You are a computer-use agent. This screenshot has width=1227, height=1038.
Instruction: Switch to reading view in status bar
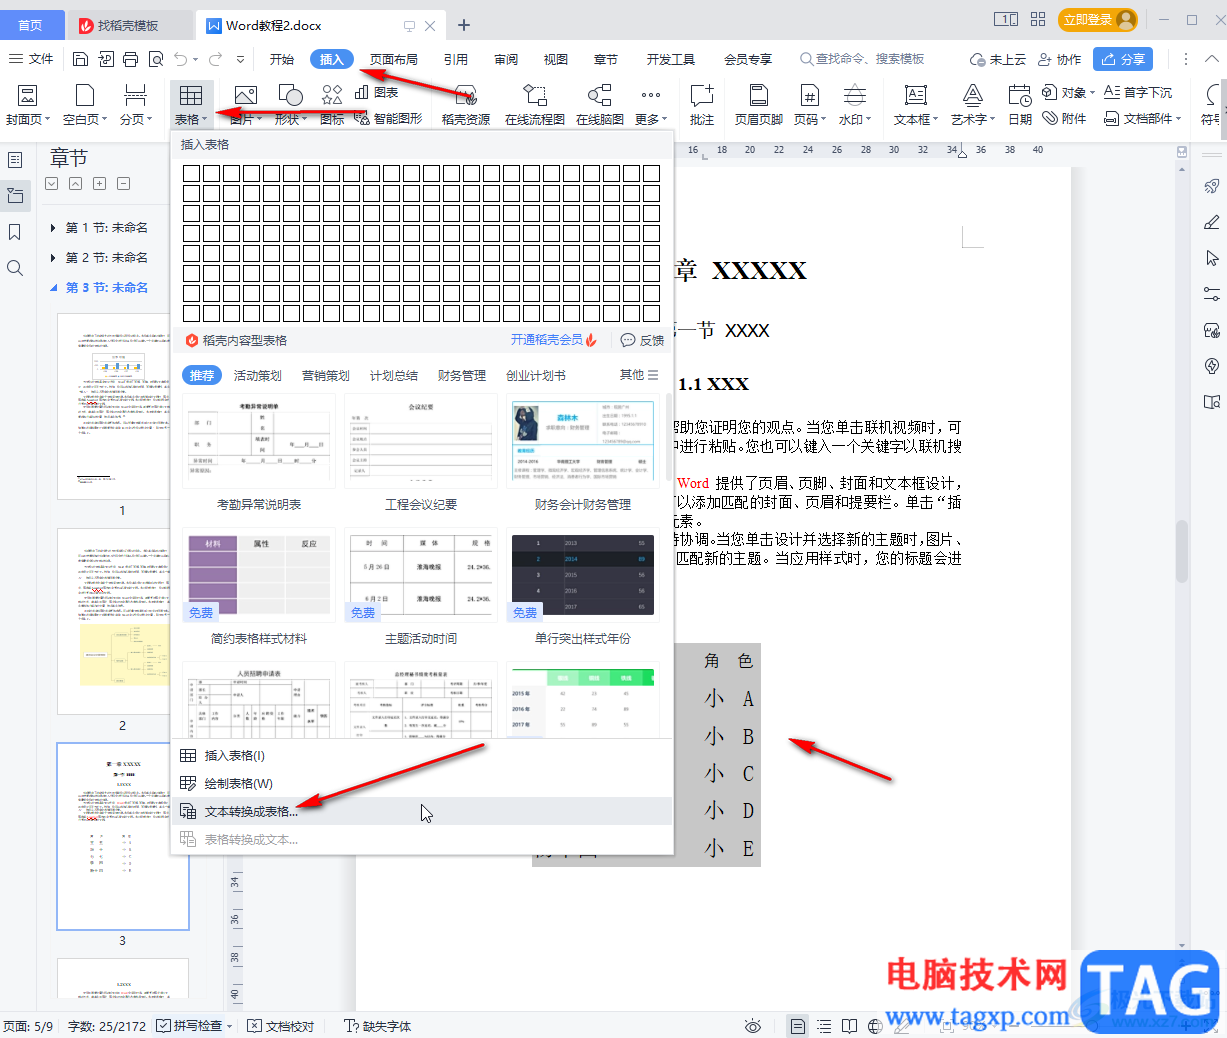[849, 1026]
